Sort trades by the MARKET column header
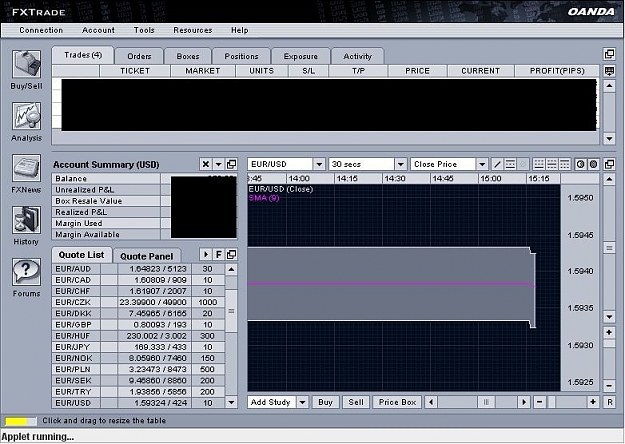Image resolution: width=625 pixels, height=444 pixels. (202, 71)
